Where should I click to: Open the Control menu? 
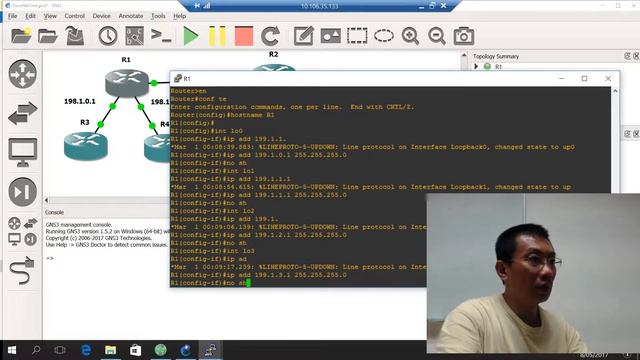[x=74, y=16]
